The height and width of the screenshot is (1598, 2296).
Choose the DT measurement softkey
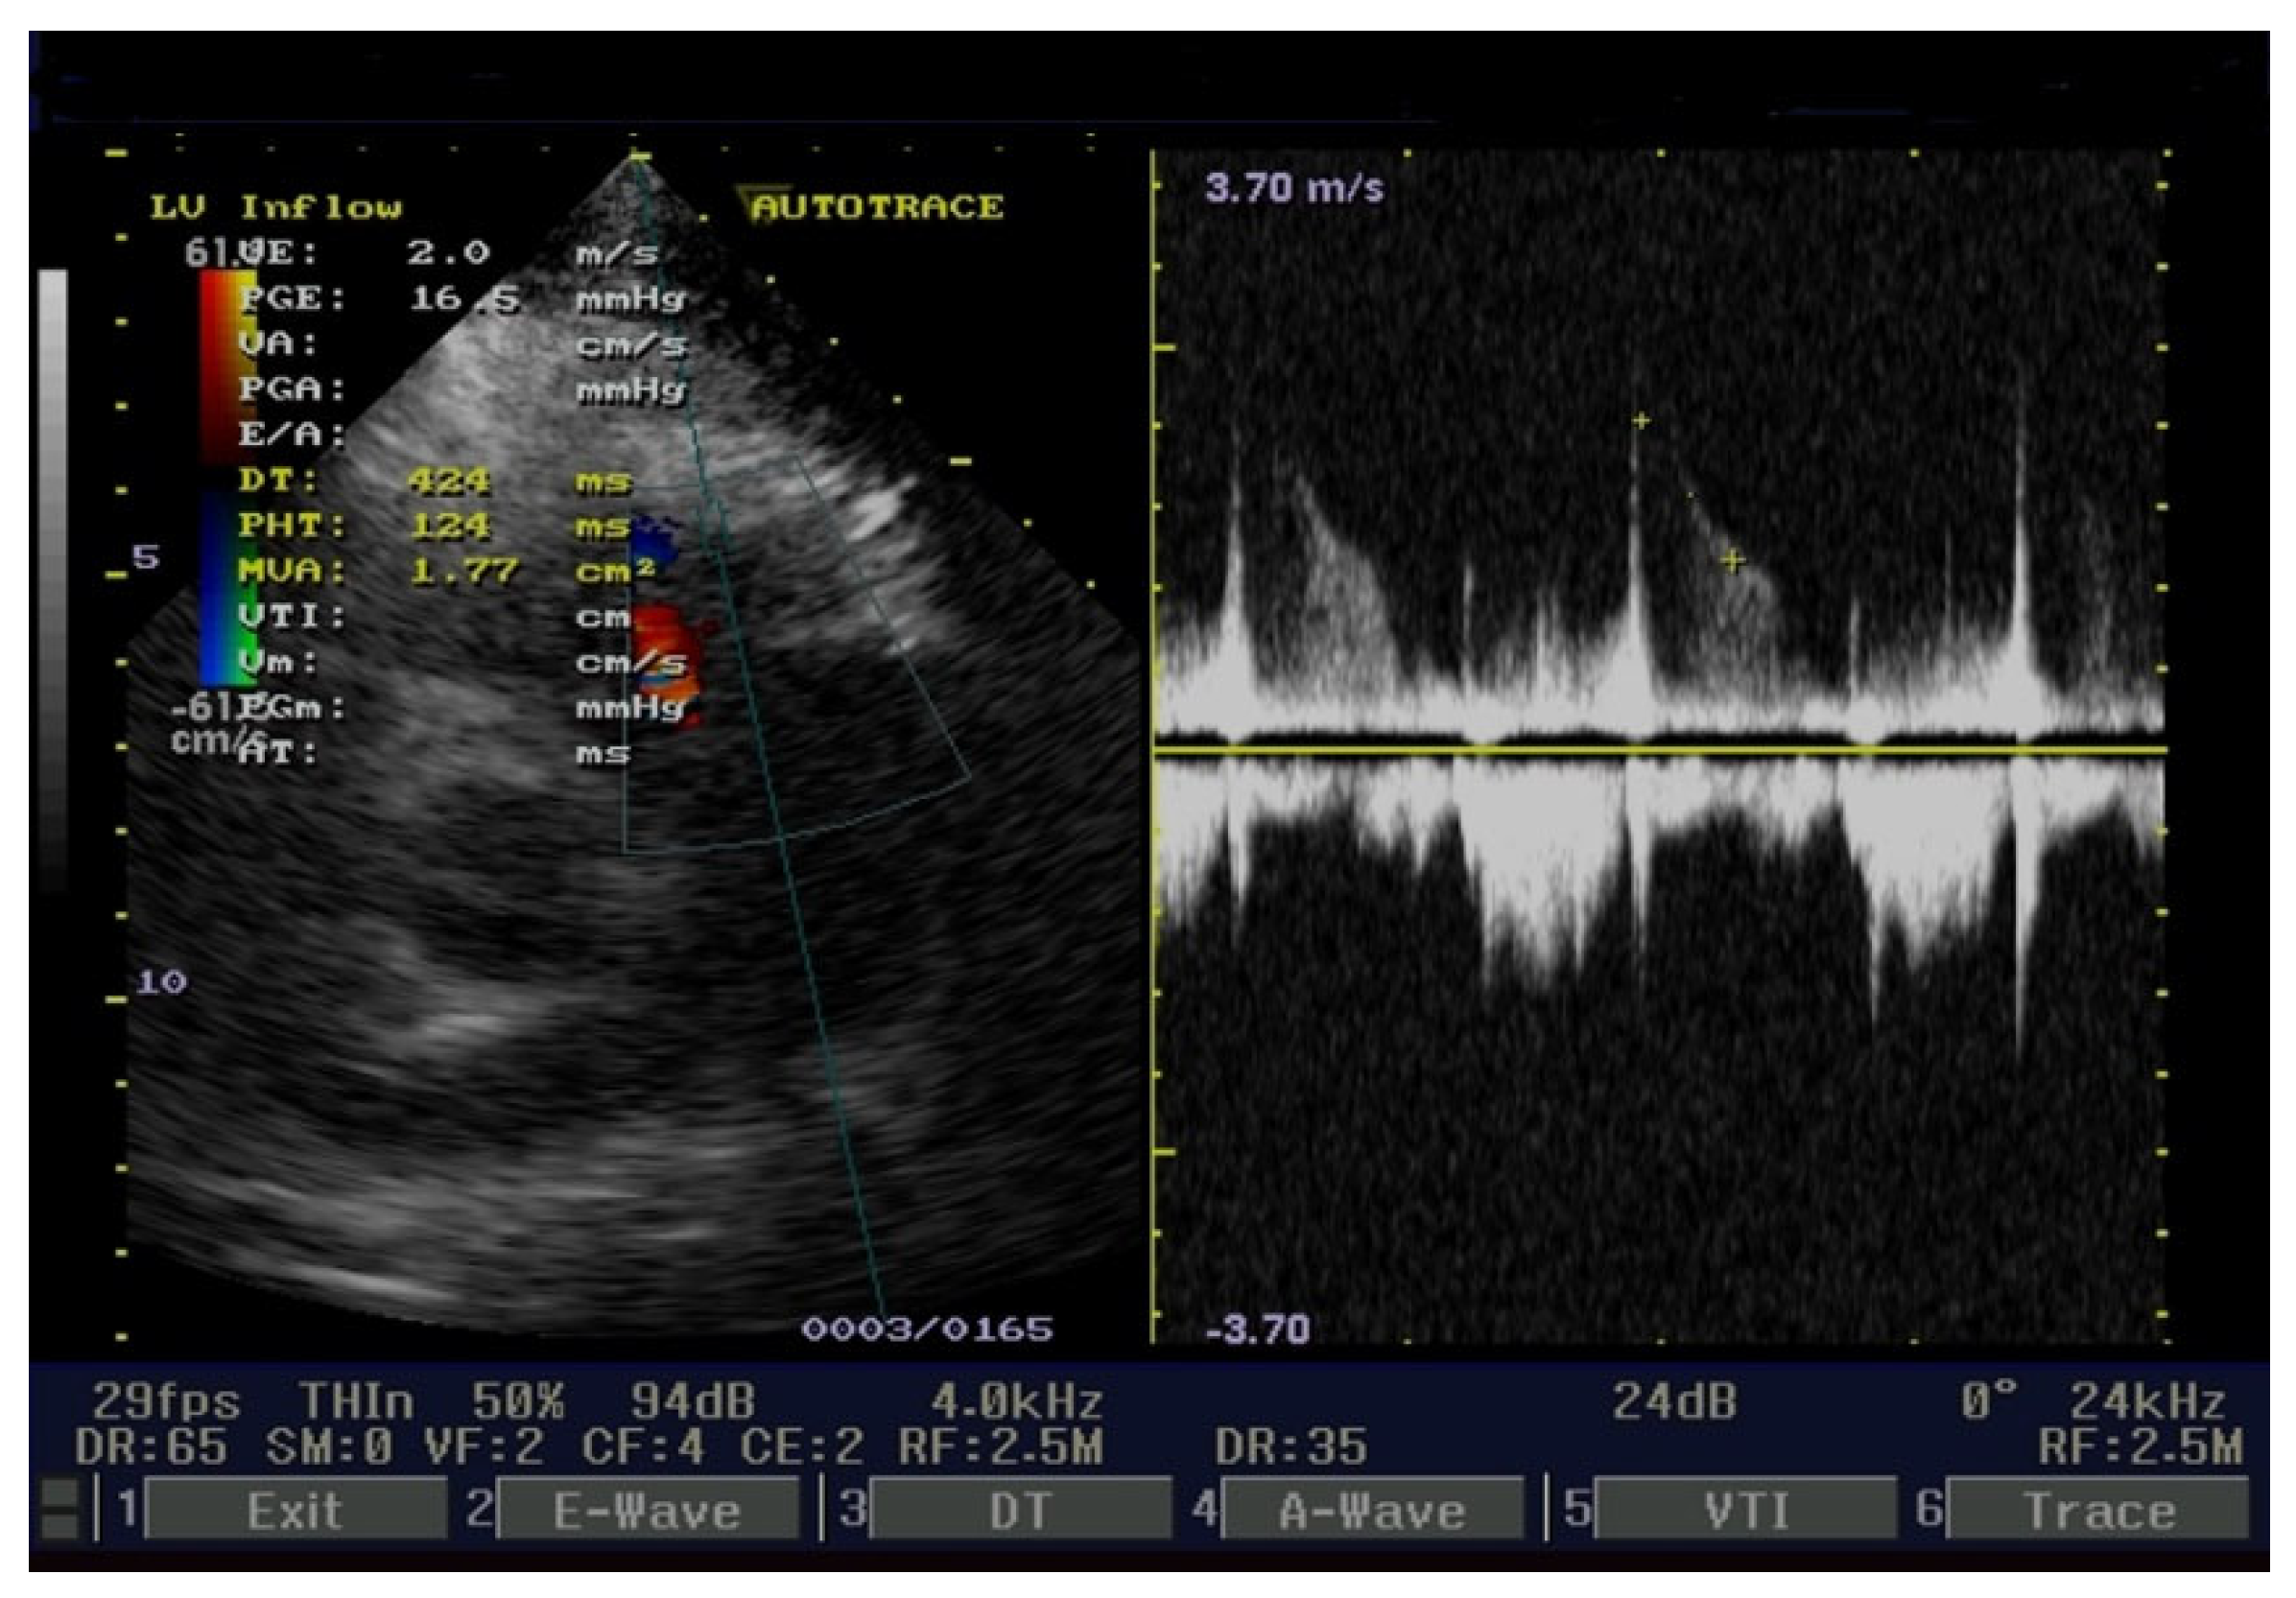tap(1019, 1510)
